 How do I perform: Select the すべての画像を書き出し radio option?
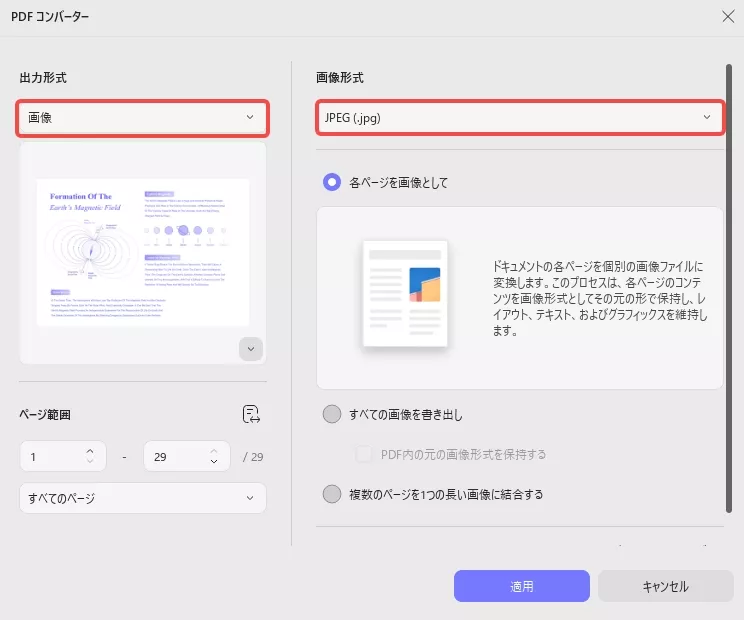[x=332, y=414]
